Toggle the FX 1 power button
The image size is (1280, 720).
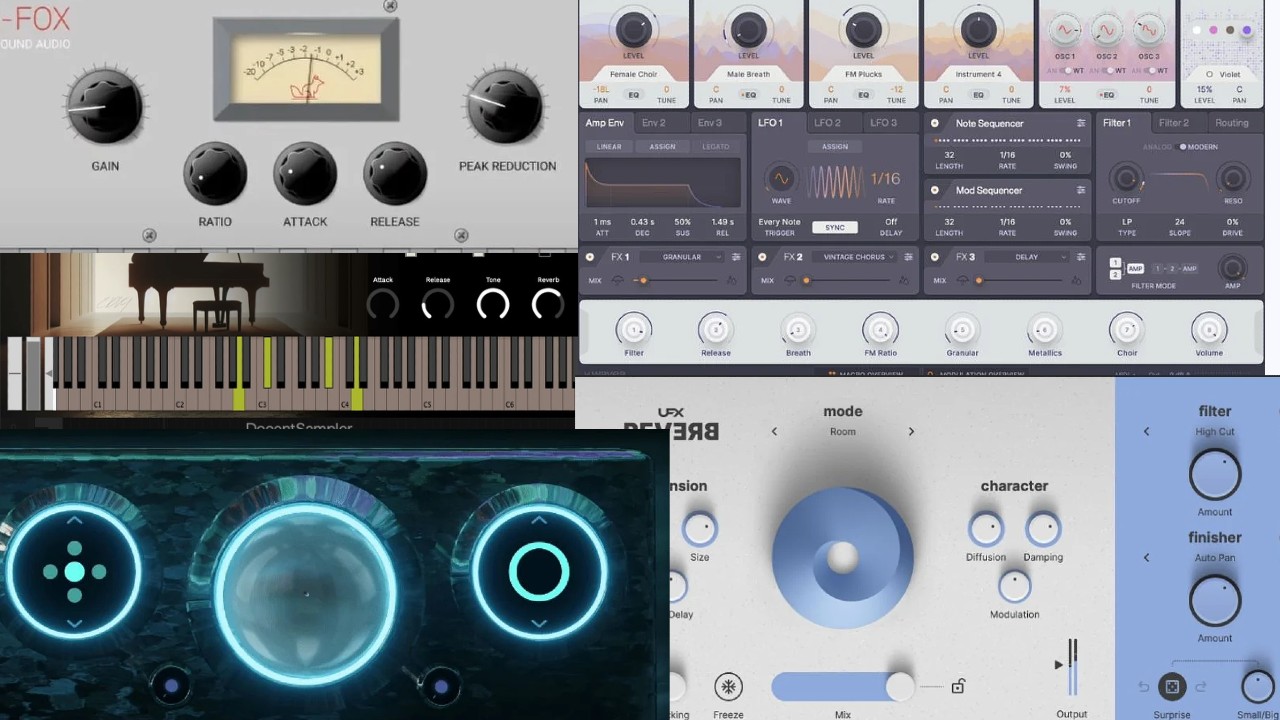coord(590,257)
